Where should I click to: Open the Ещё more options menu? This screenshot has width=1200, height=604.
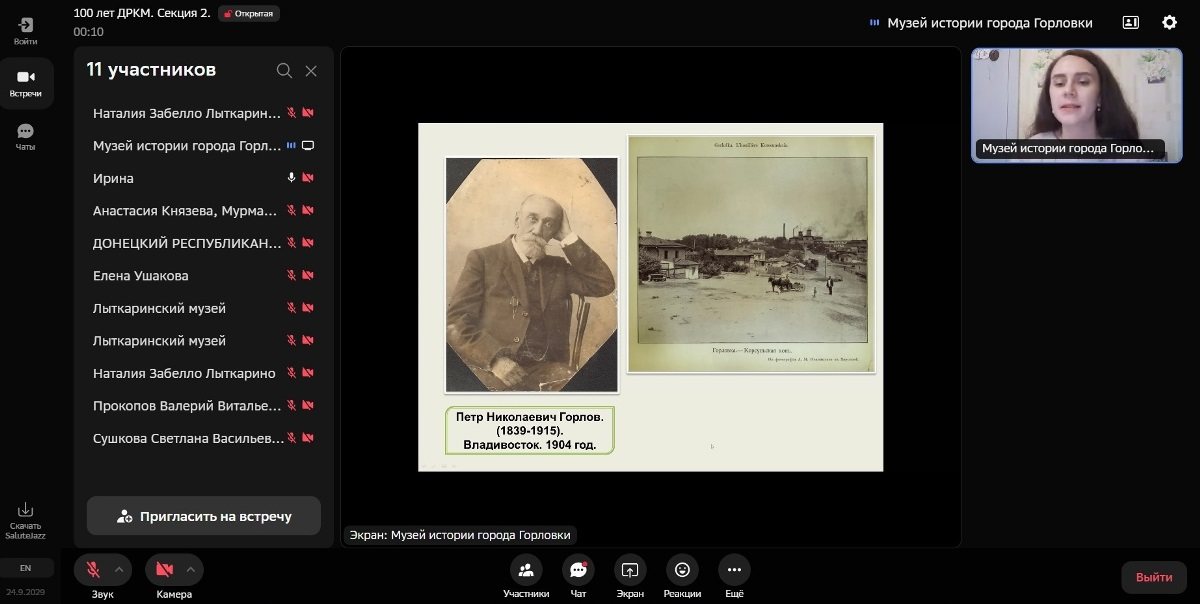[734, 570]
